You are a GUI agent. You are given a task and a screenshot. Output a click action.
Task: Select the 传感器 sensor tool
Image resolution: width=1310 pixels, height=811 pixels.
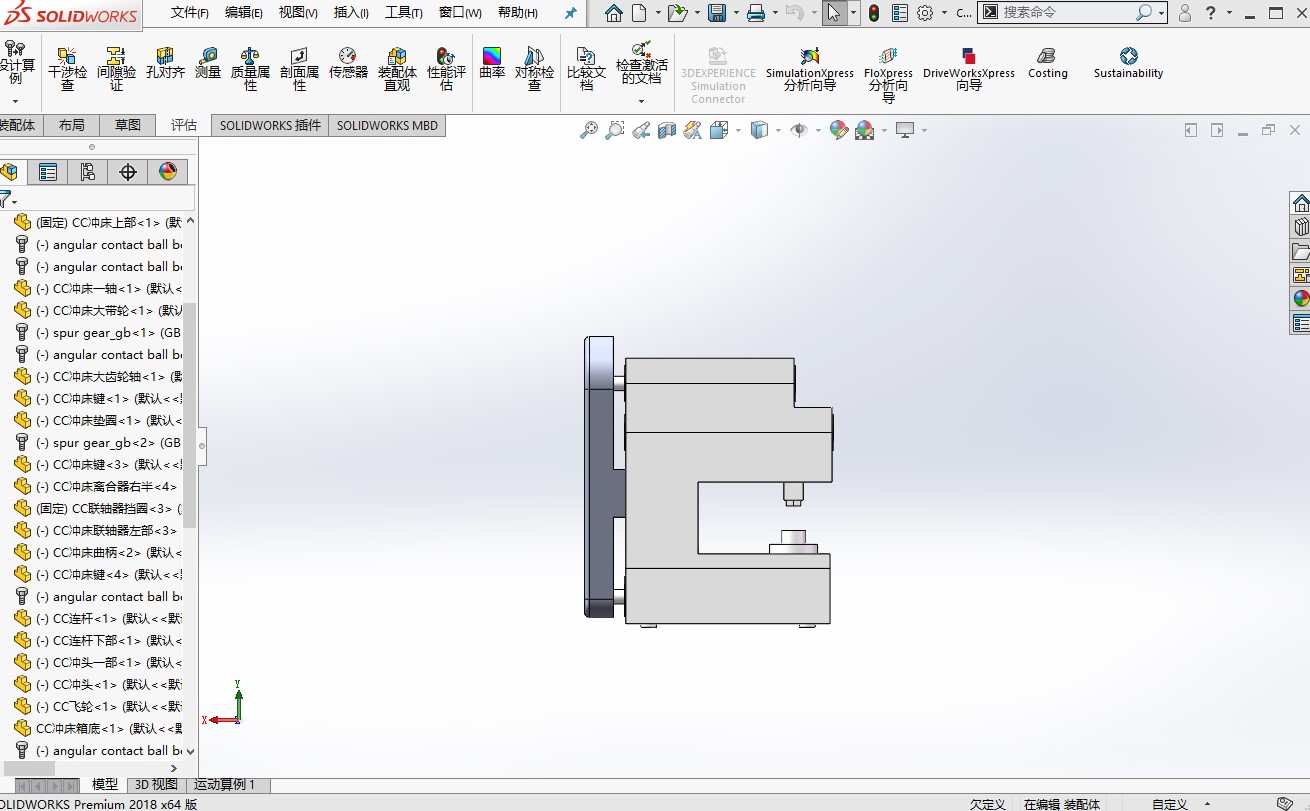[348, 63]
